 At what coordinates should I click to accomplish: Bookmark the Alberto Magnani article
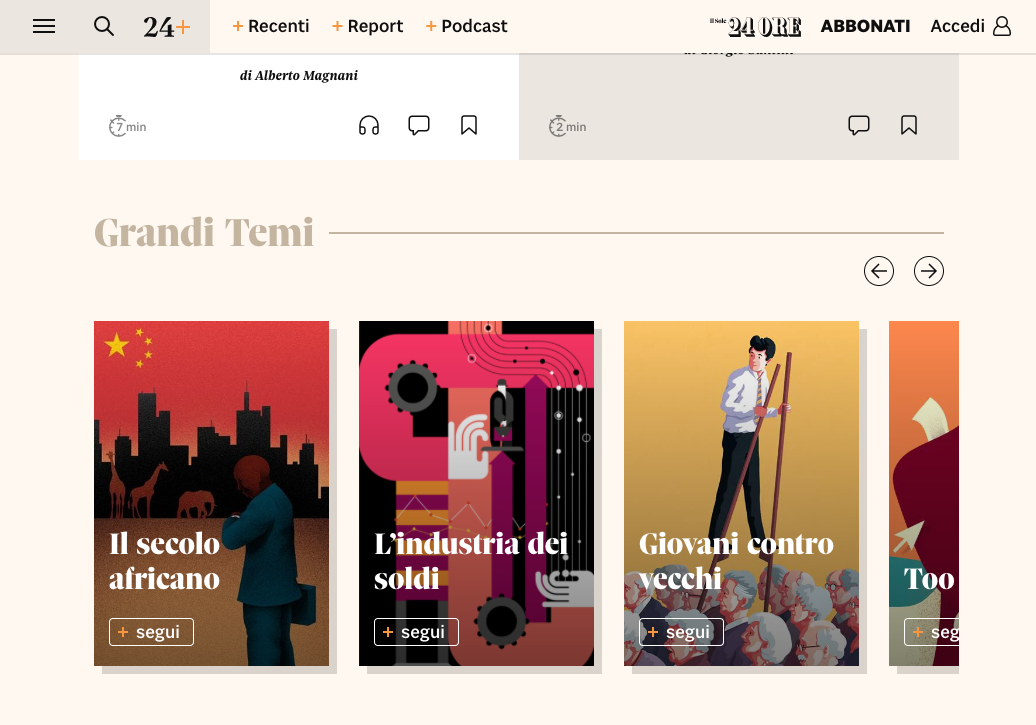(469, 125)
